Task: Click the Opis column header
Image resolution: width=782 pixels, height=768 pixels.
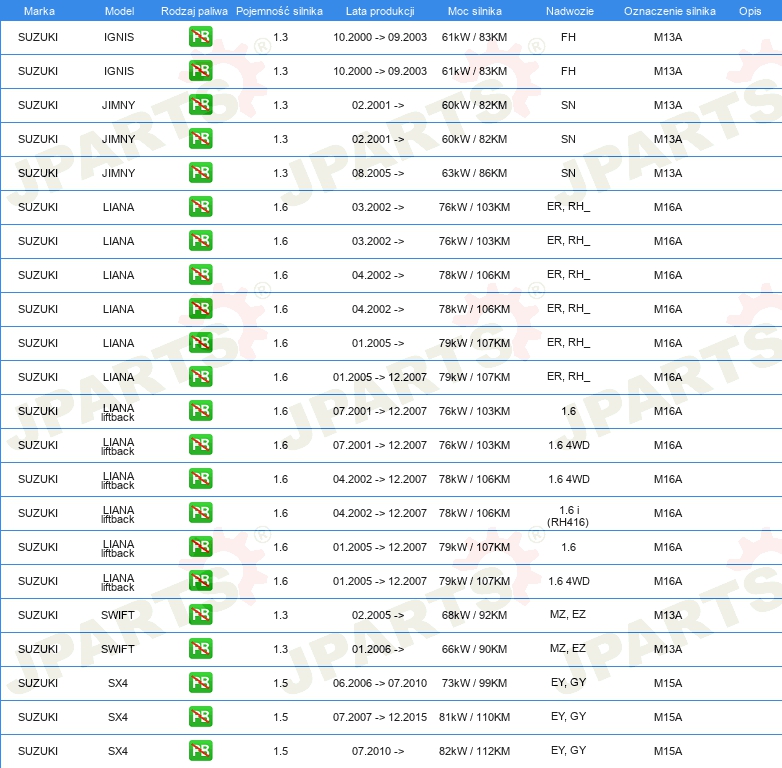Action: 750,11
